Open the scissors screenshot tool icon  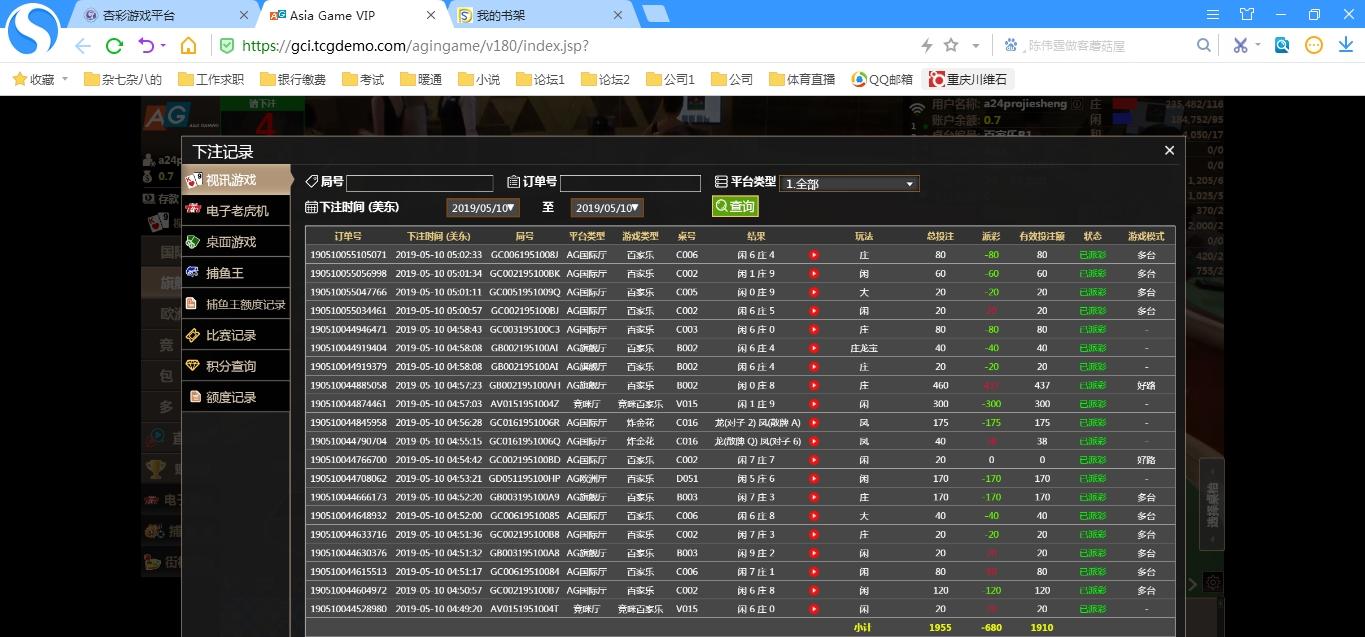click(x=1240, y=46)
